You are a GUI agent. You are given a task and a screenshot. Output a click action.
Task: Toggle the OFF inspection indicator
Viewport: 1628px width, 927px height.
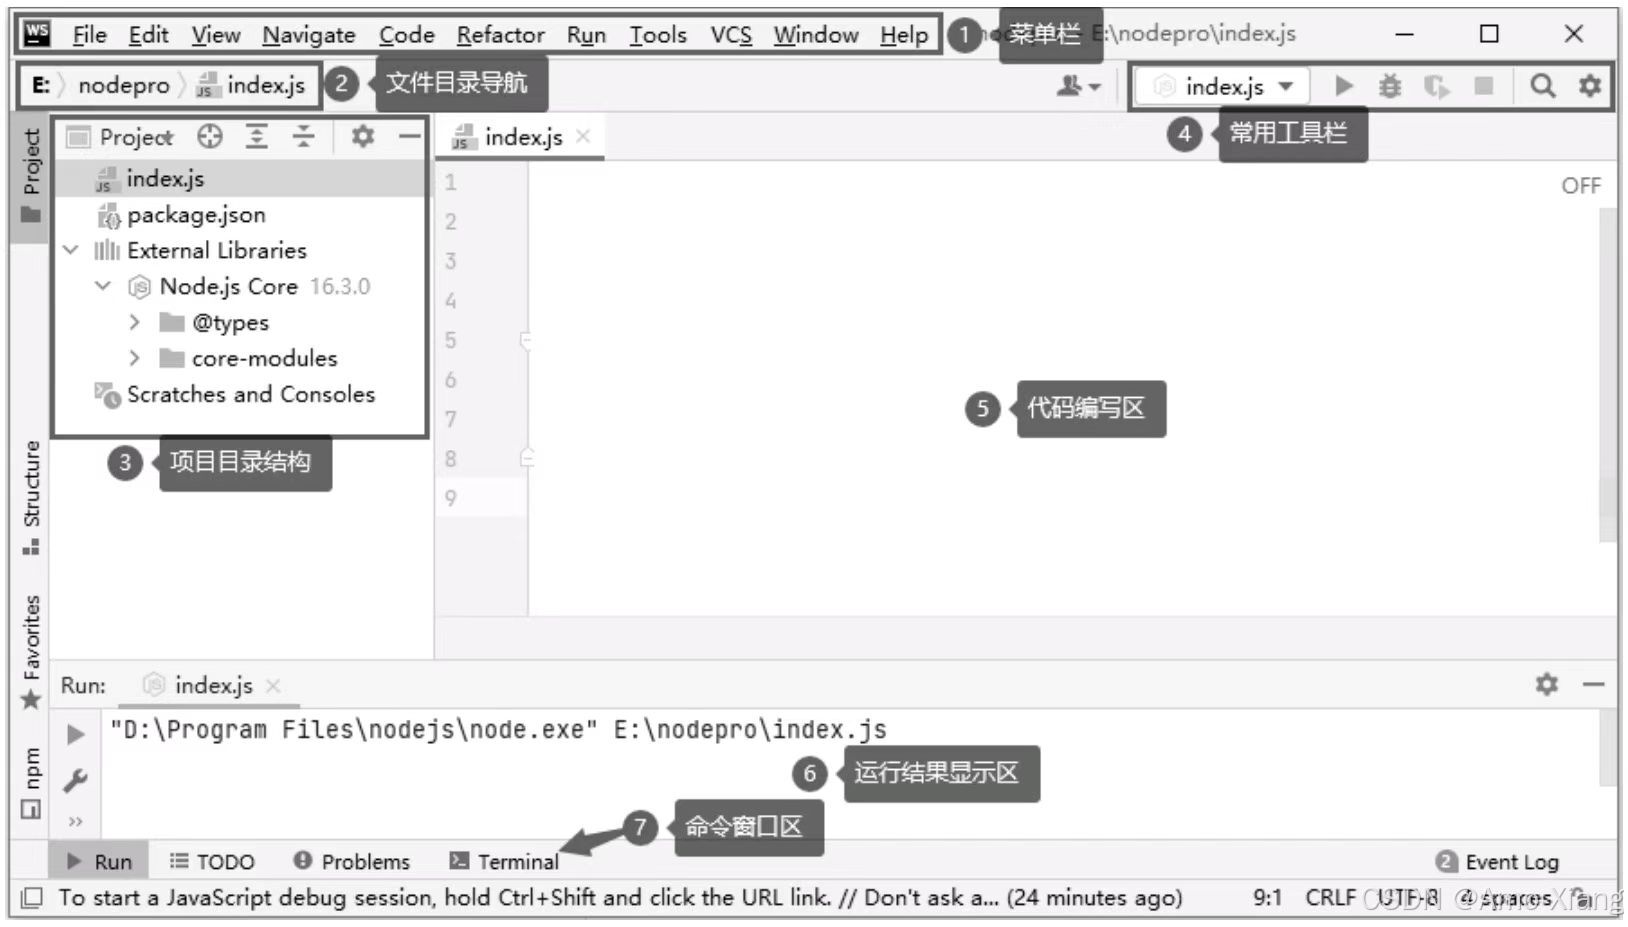(x=1580, y=186)
